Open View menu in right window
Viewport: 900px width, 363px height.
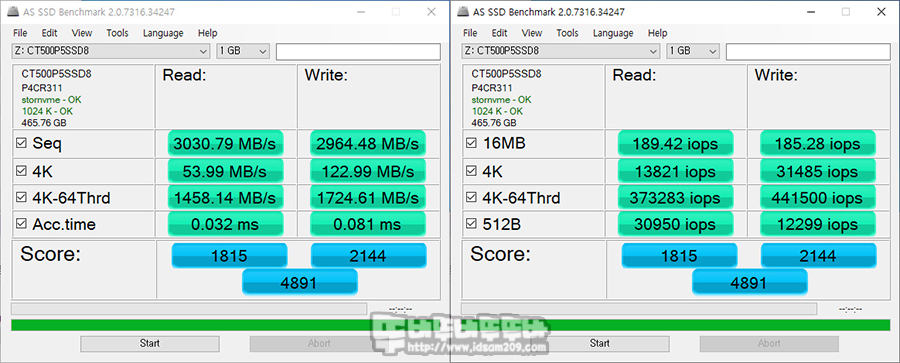point(532,33)
